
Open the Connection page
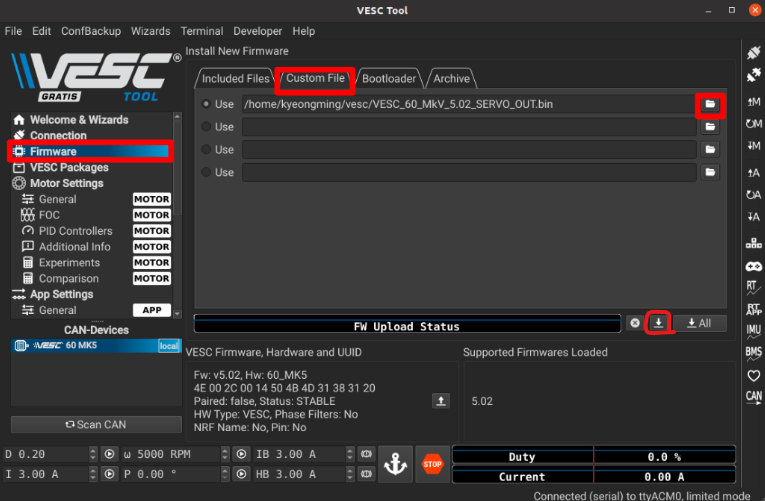[58, 135]
